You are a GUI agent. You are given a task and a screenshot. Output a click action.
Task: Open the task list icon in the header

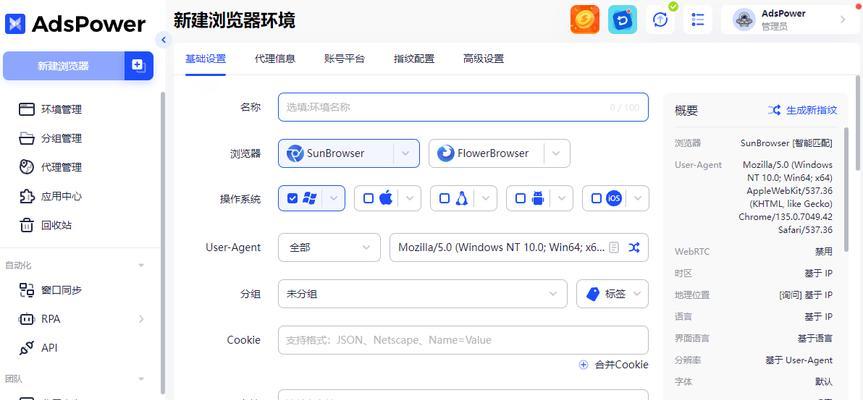698,20
